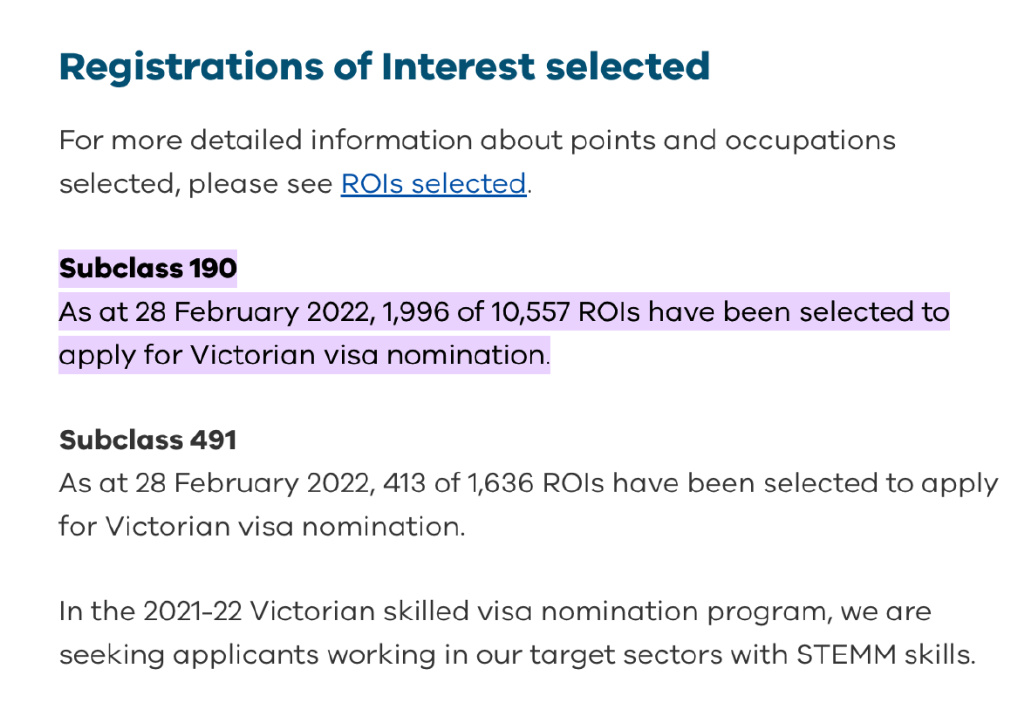Click the 'Subclass 491' heading
The height and width of the screenshot is (709, 1024).
pos(148,440)
